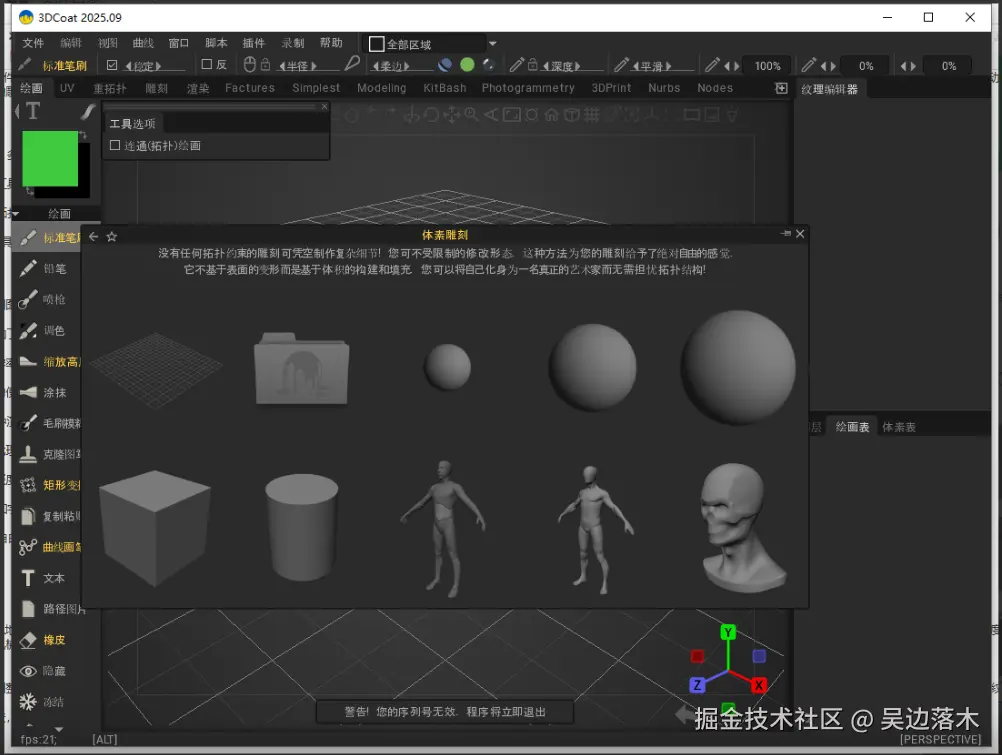The height and width of the screenshot is (755, 1002).
Task: Open the 文件 menu
Action: click(x=33, y=43)
